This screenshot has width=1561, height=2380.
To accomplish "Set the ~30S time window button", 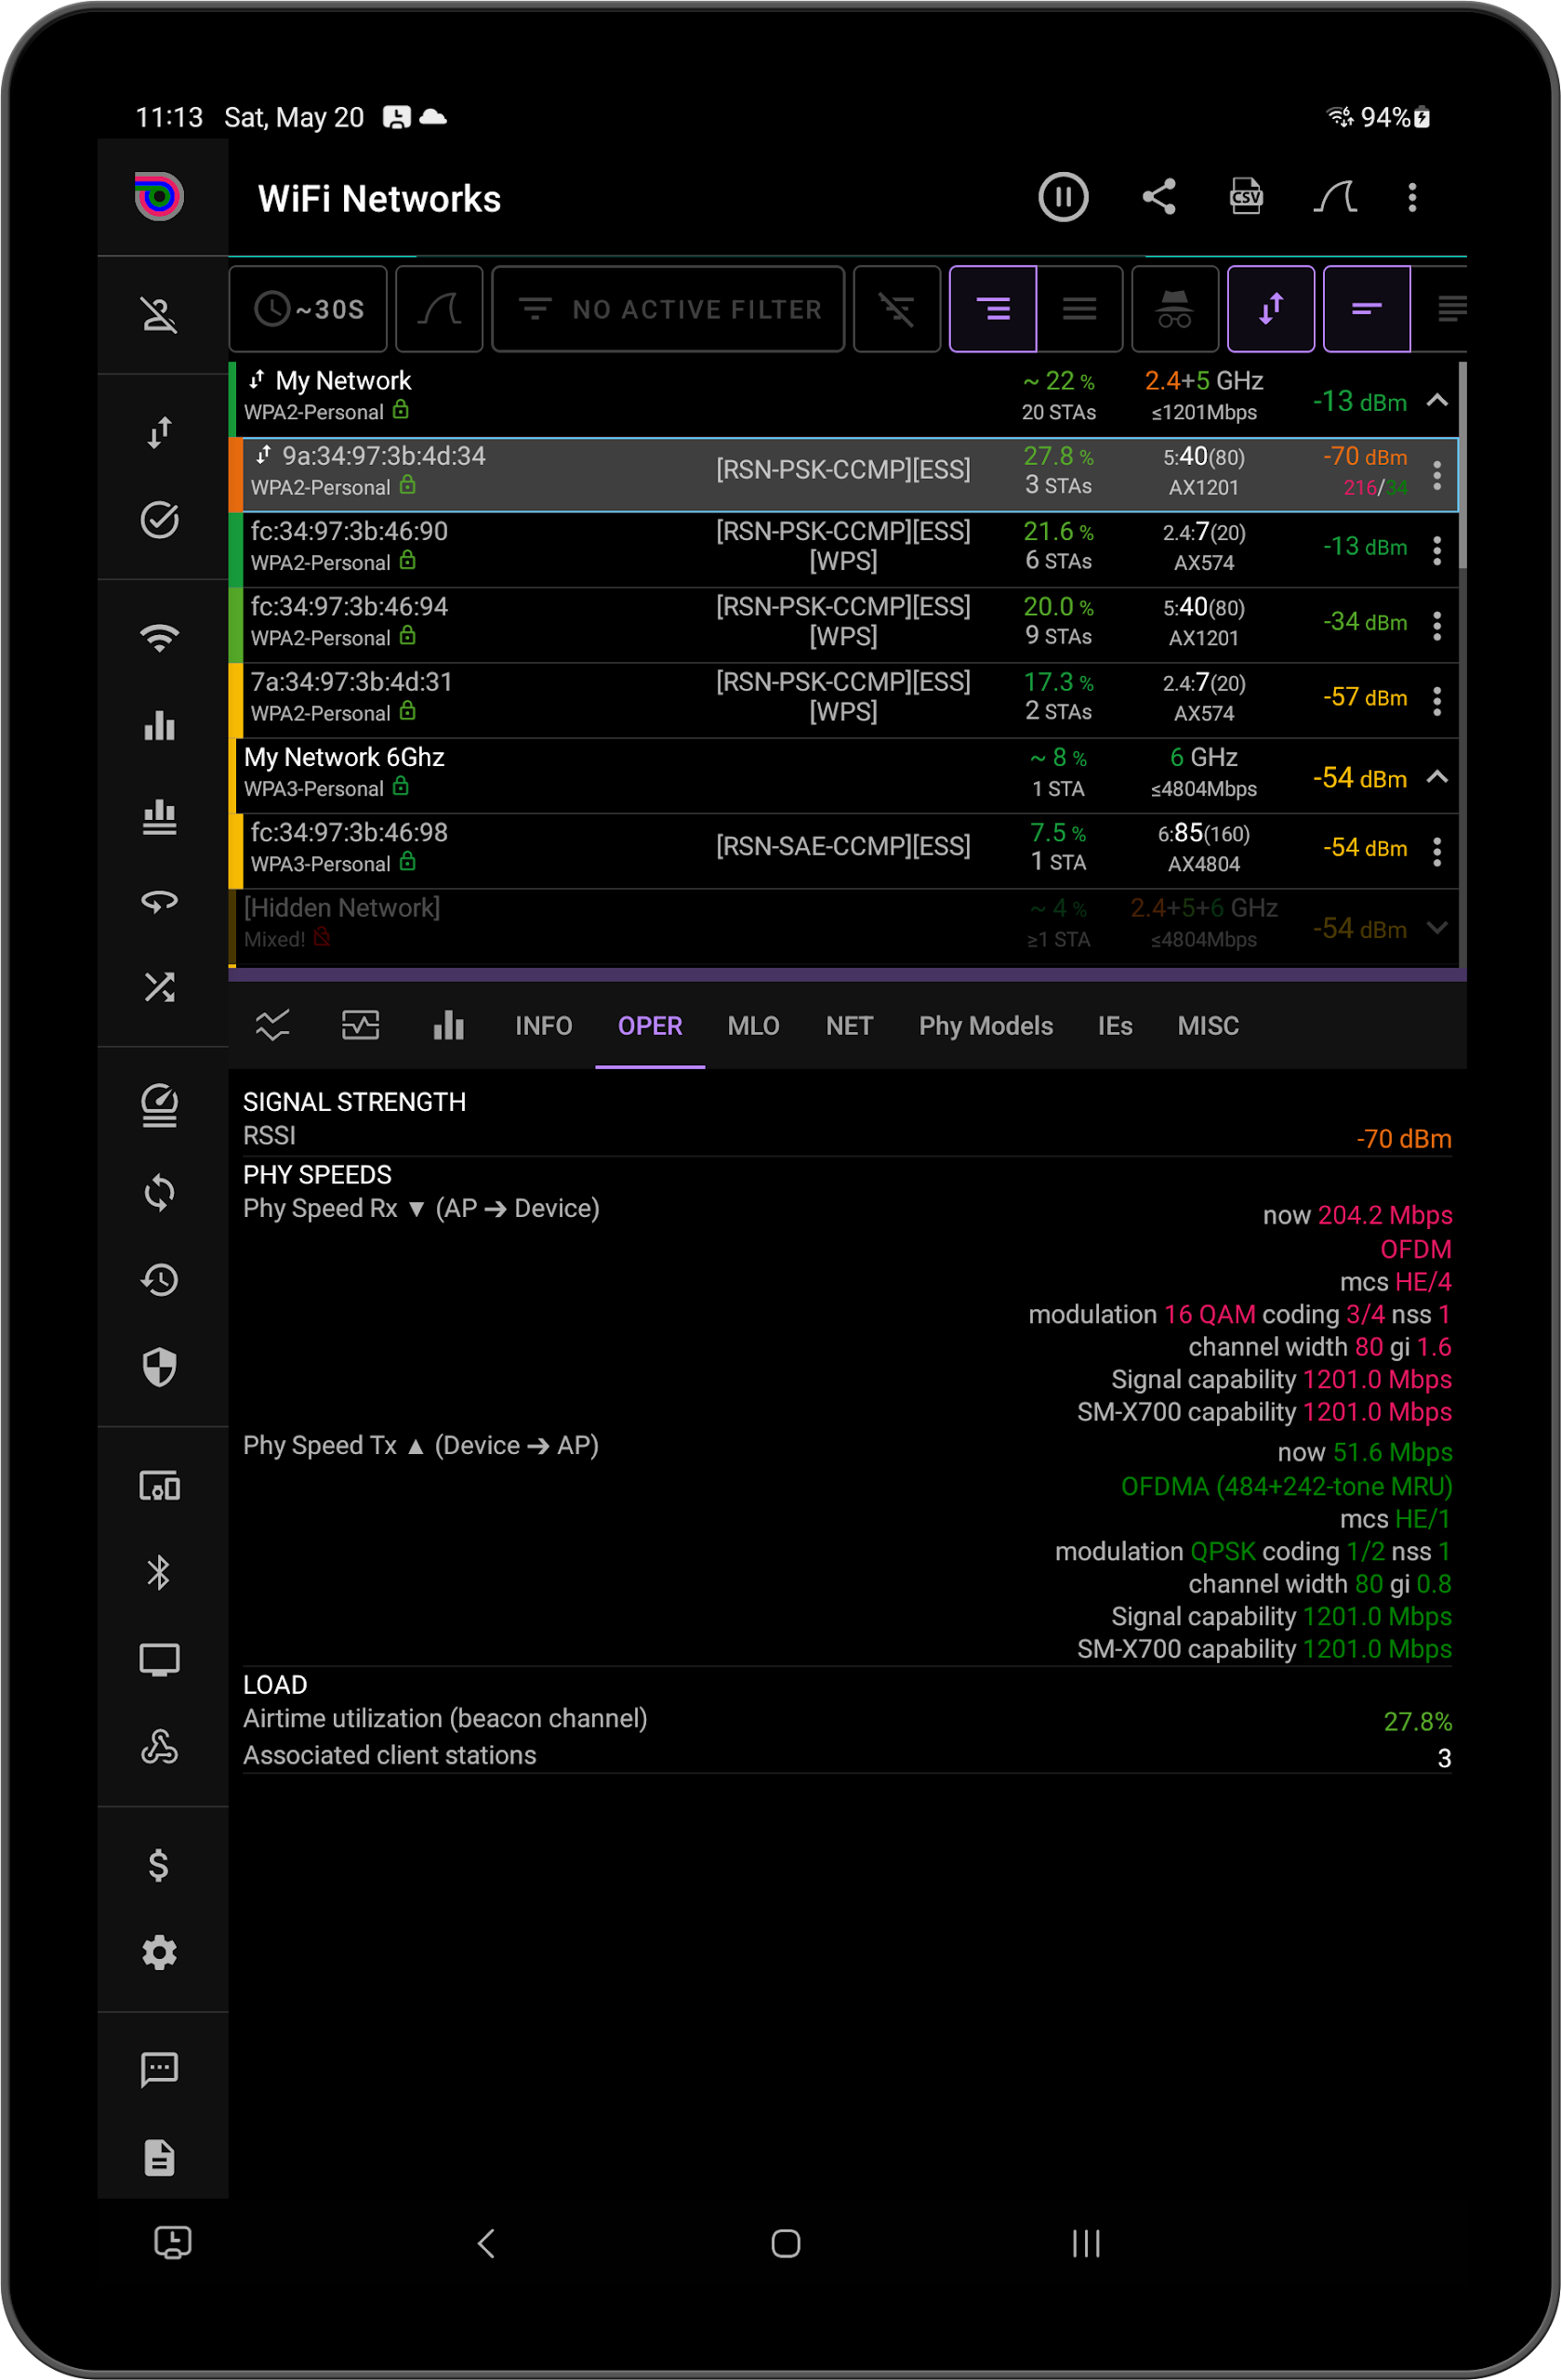I will [x=308, y=309].
